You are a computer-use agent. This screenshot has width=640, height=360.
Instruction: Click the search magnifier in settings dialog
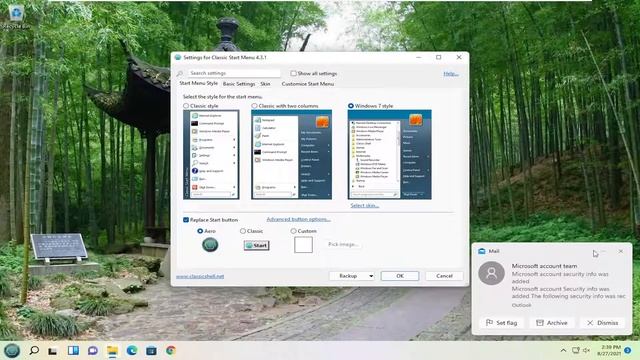point(180,73)
